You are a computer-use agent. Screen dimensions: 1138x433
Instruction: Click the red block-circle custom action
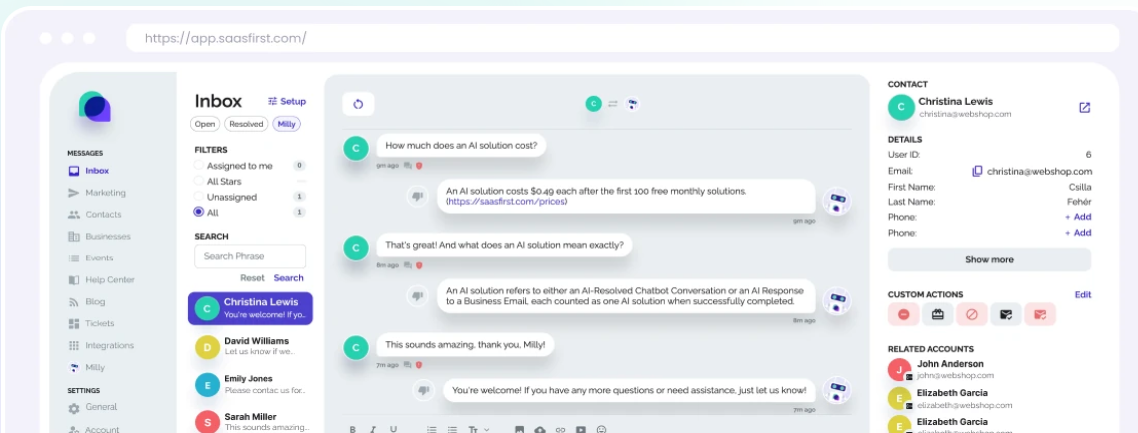pos(971,314)
